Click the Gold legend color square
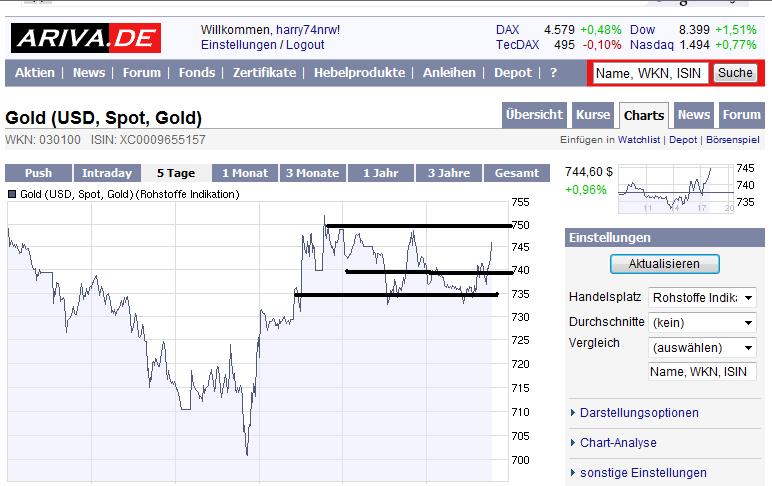The image size is (772, 486). pyautogui.click(x=12, y=194)
